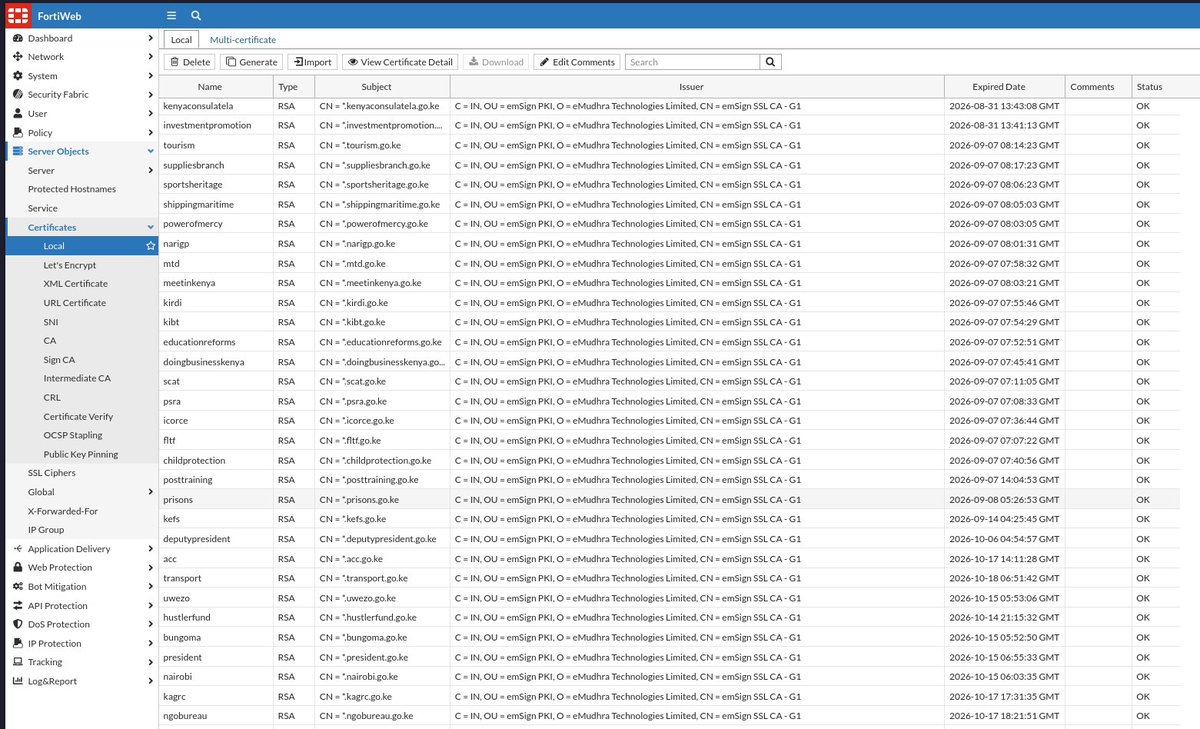Viewport: 1200px width, 729px height.
Task: Click the Log&Report chart icon
Action: [x=18, y=681]
